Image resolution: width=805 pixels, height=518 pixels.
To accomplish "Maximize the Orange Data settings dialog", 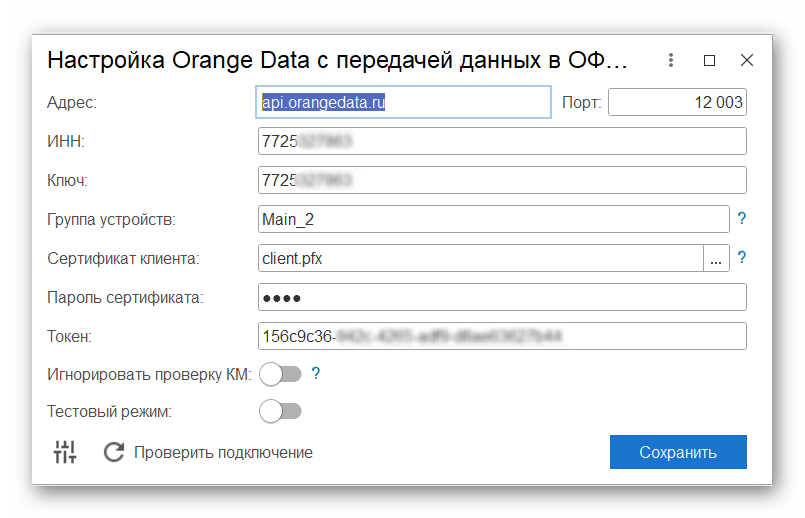I will [709, 61].
